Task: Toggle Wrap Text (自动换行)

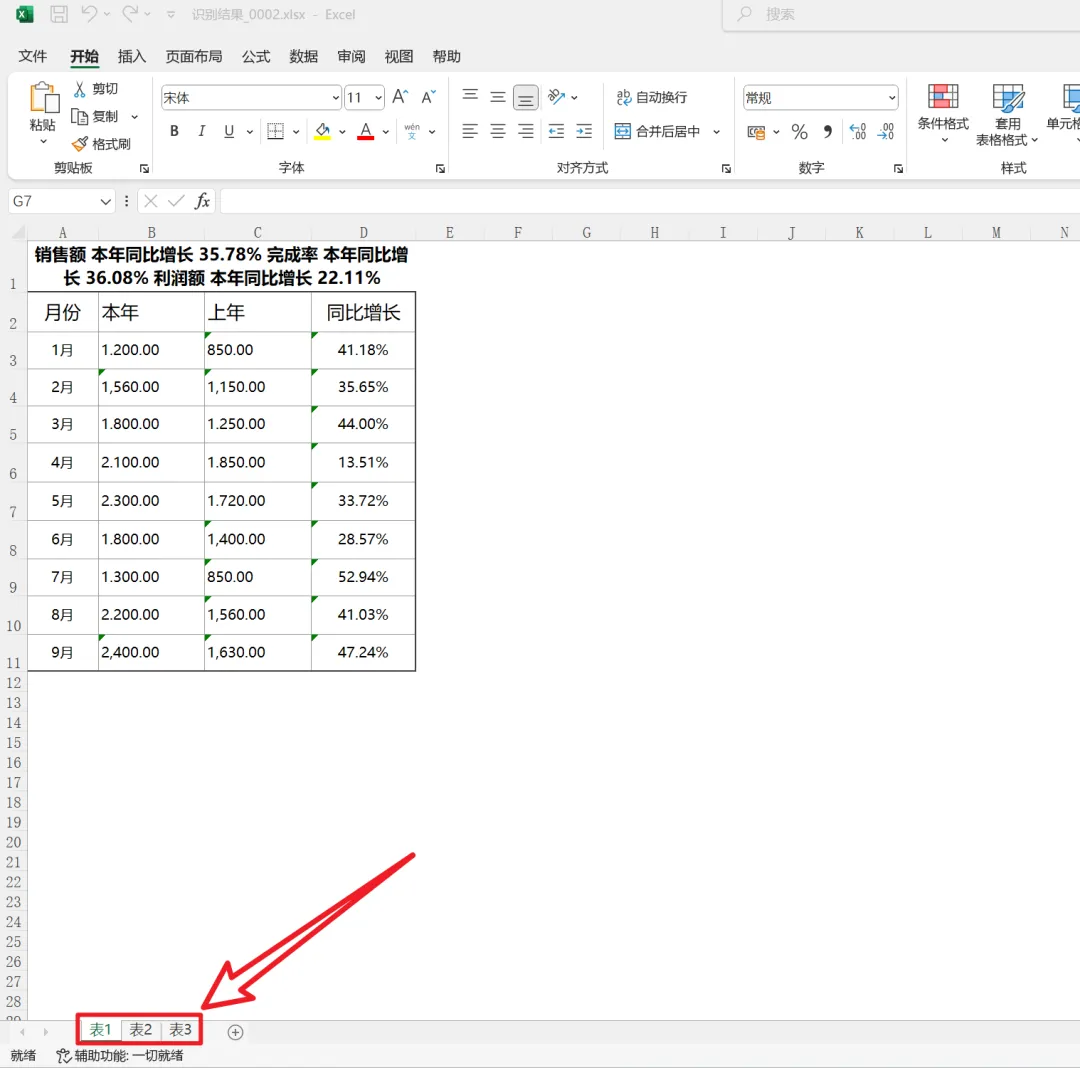Action: click(652, 97)
